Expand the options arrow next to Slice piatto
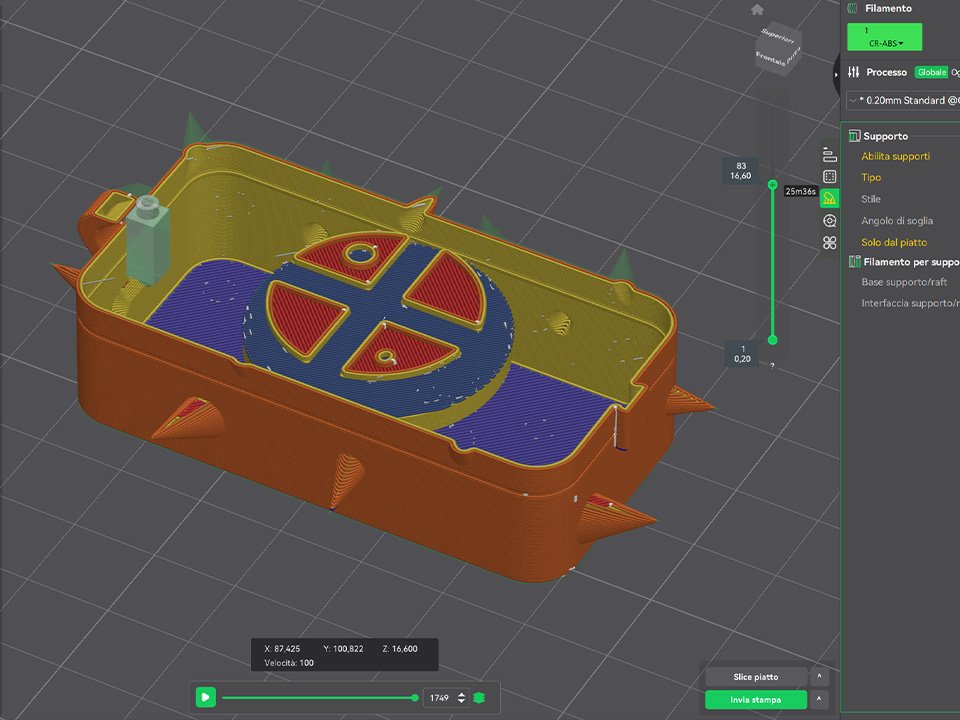 pyautogui.click(x=819, y=677)
